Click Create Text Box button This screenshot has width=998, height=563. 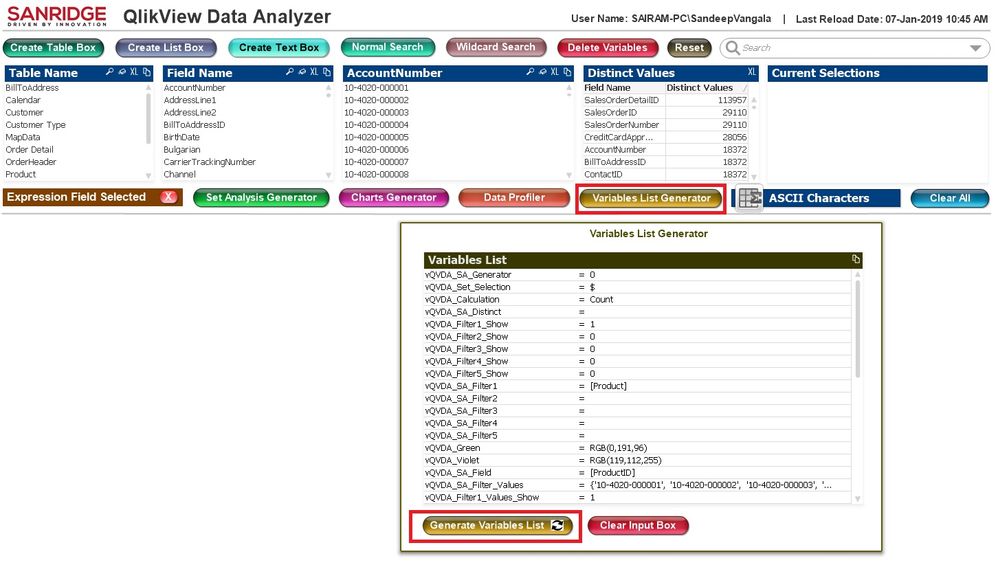(279, 48)
